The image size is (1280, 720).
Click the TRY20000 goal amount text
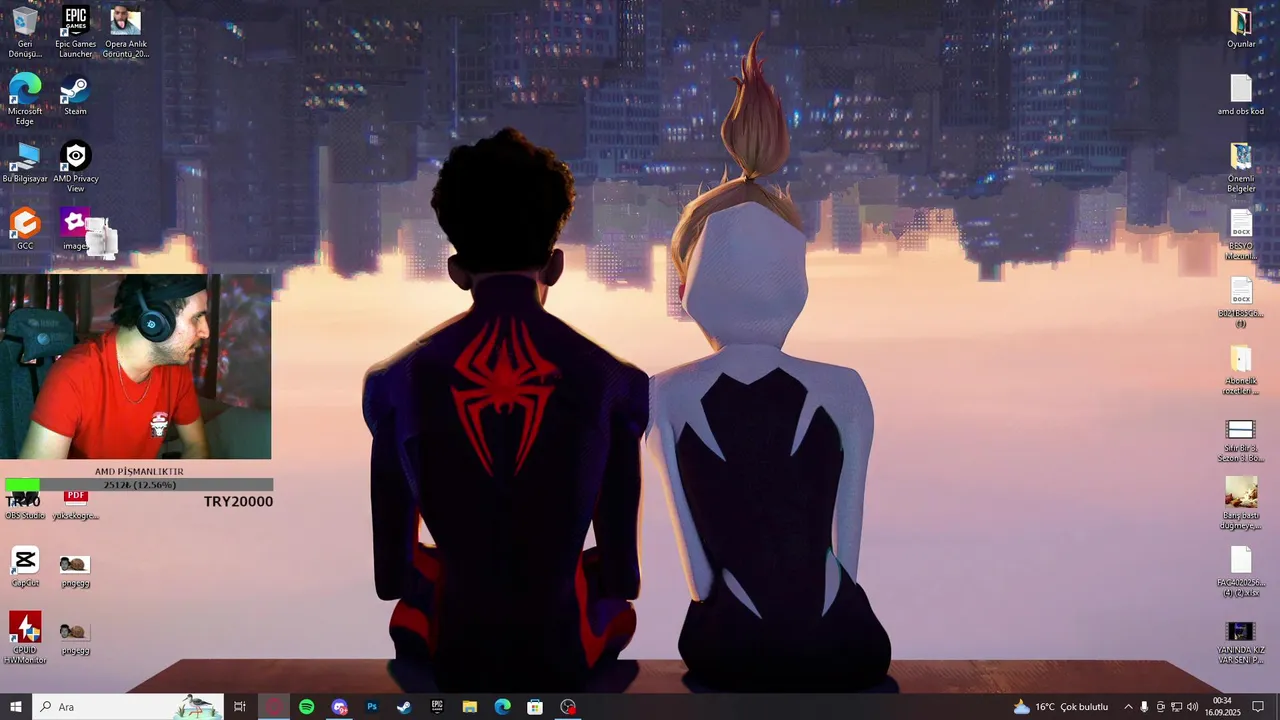238,502
